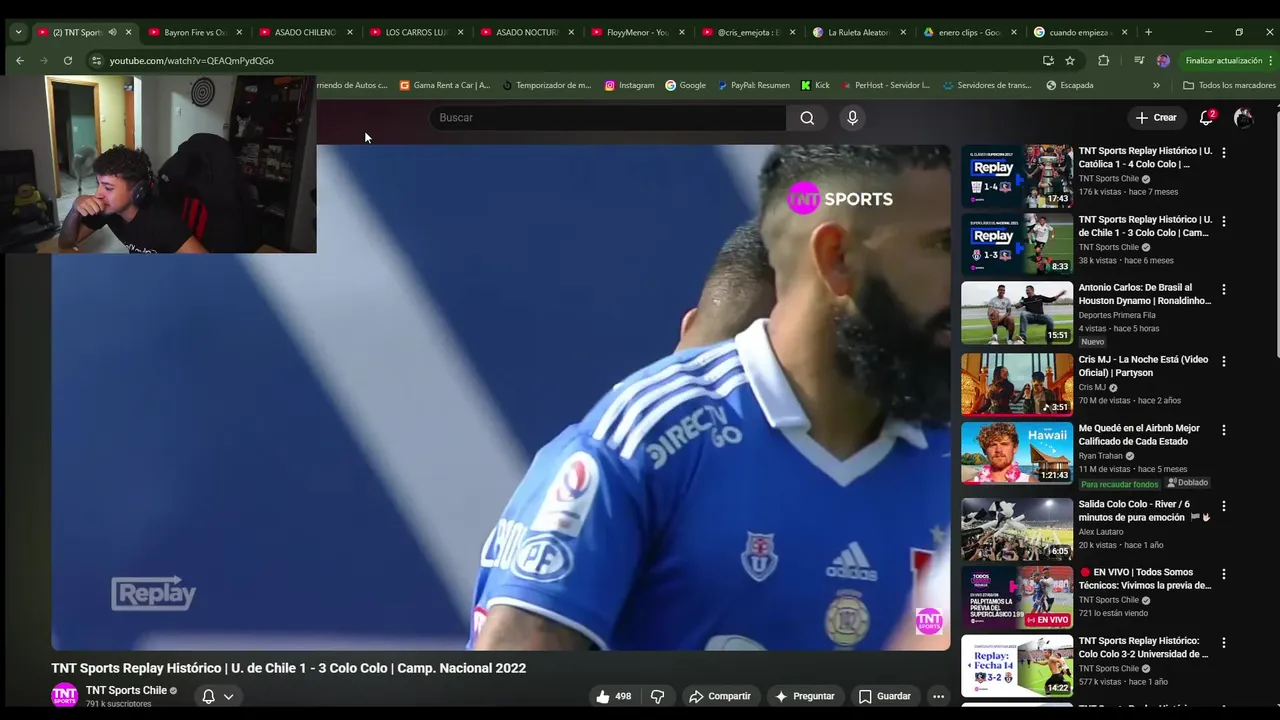Screen dimensions: 1280x720
Task: Expand the hidden bookmarks chevron
Action: pyautogui.click(x=1156, y=85)
